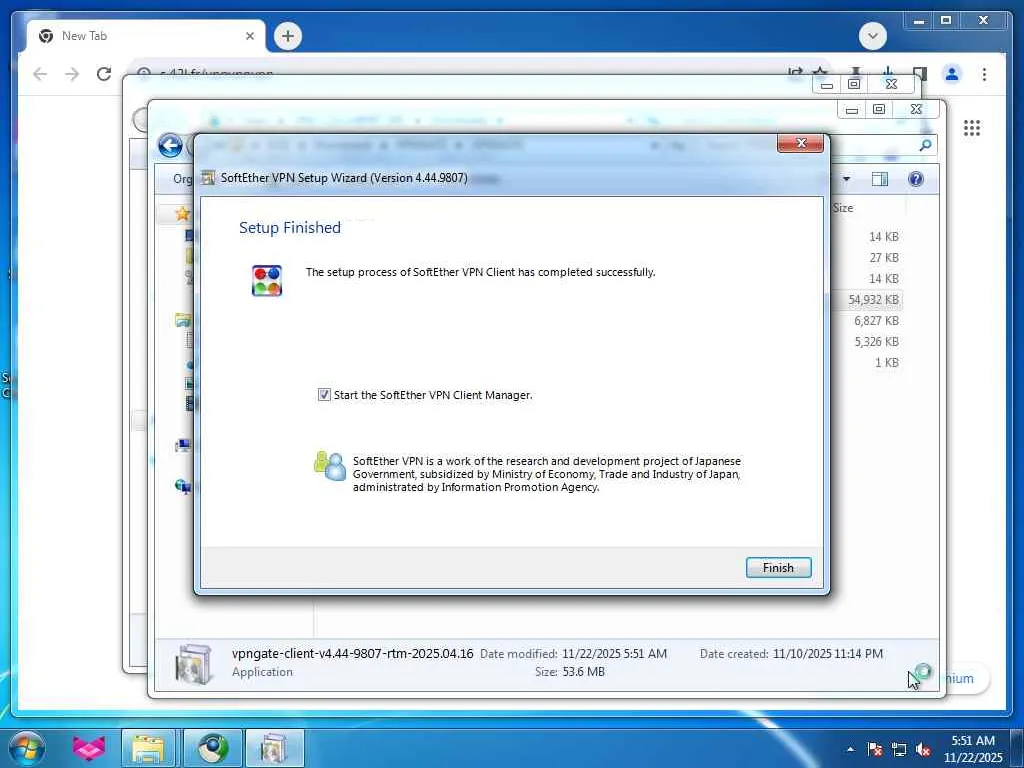Screen dimensions: 1024x768
Task: Open browser three-dot menu
Action: click(984, 74)
